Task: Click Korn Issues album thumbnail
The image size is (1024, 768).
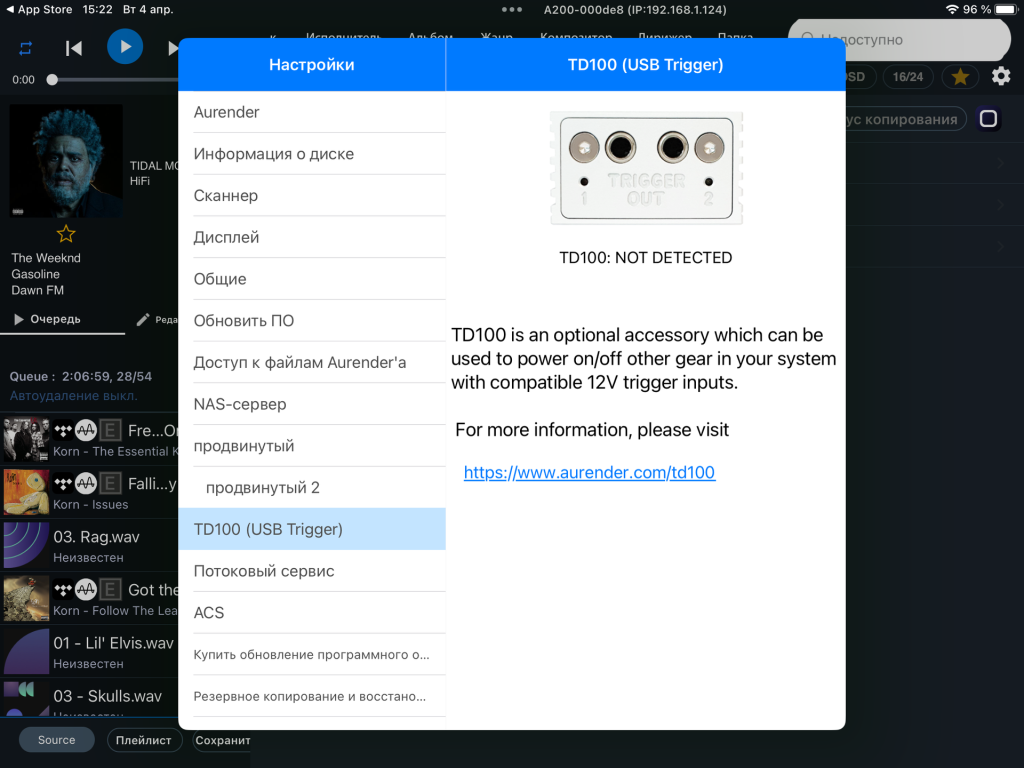Action: 26,492
